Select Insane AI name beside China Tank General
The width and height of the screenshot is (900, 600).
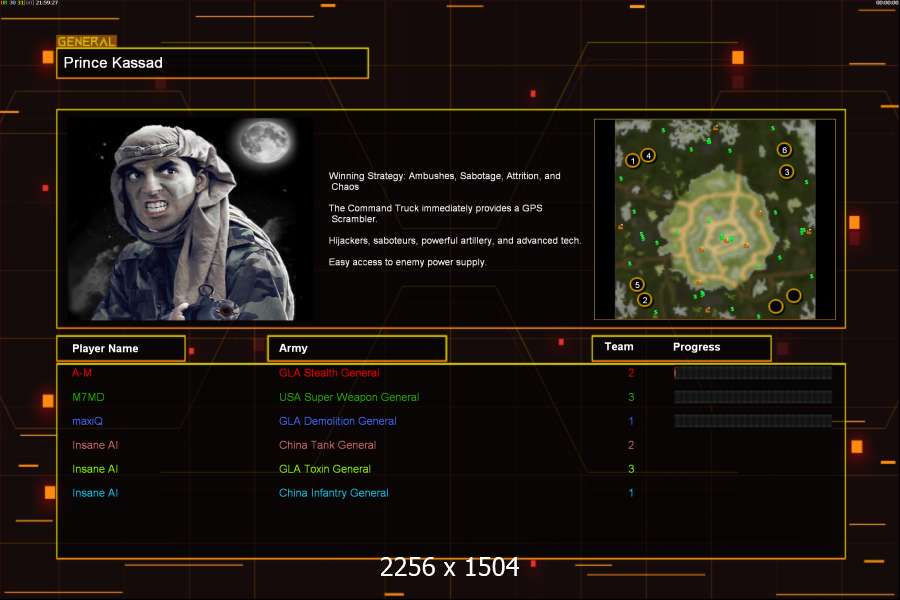click(x=95, y=445)
